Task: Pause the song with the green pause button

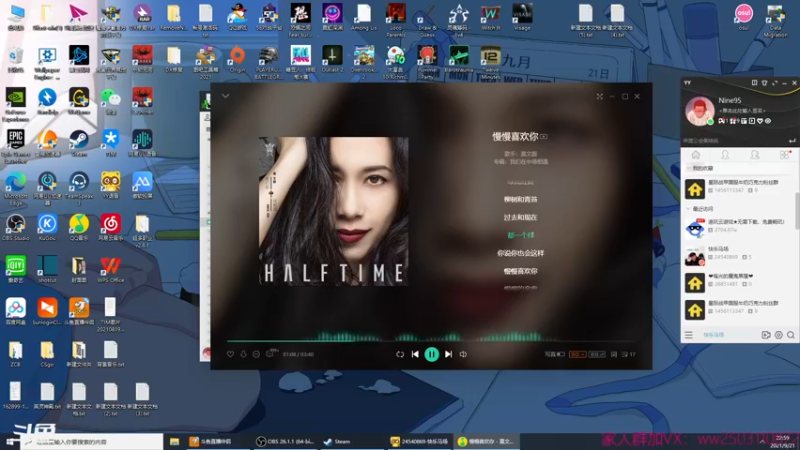Action: 431,354
